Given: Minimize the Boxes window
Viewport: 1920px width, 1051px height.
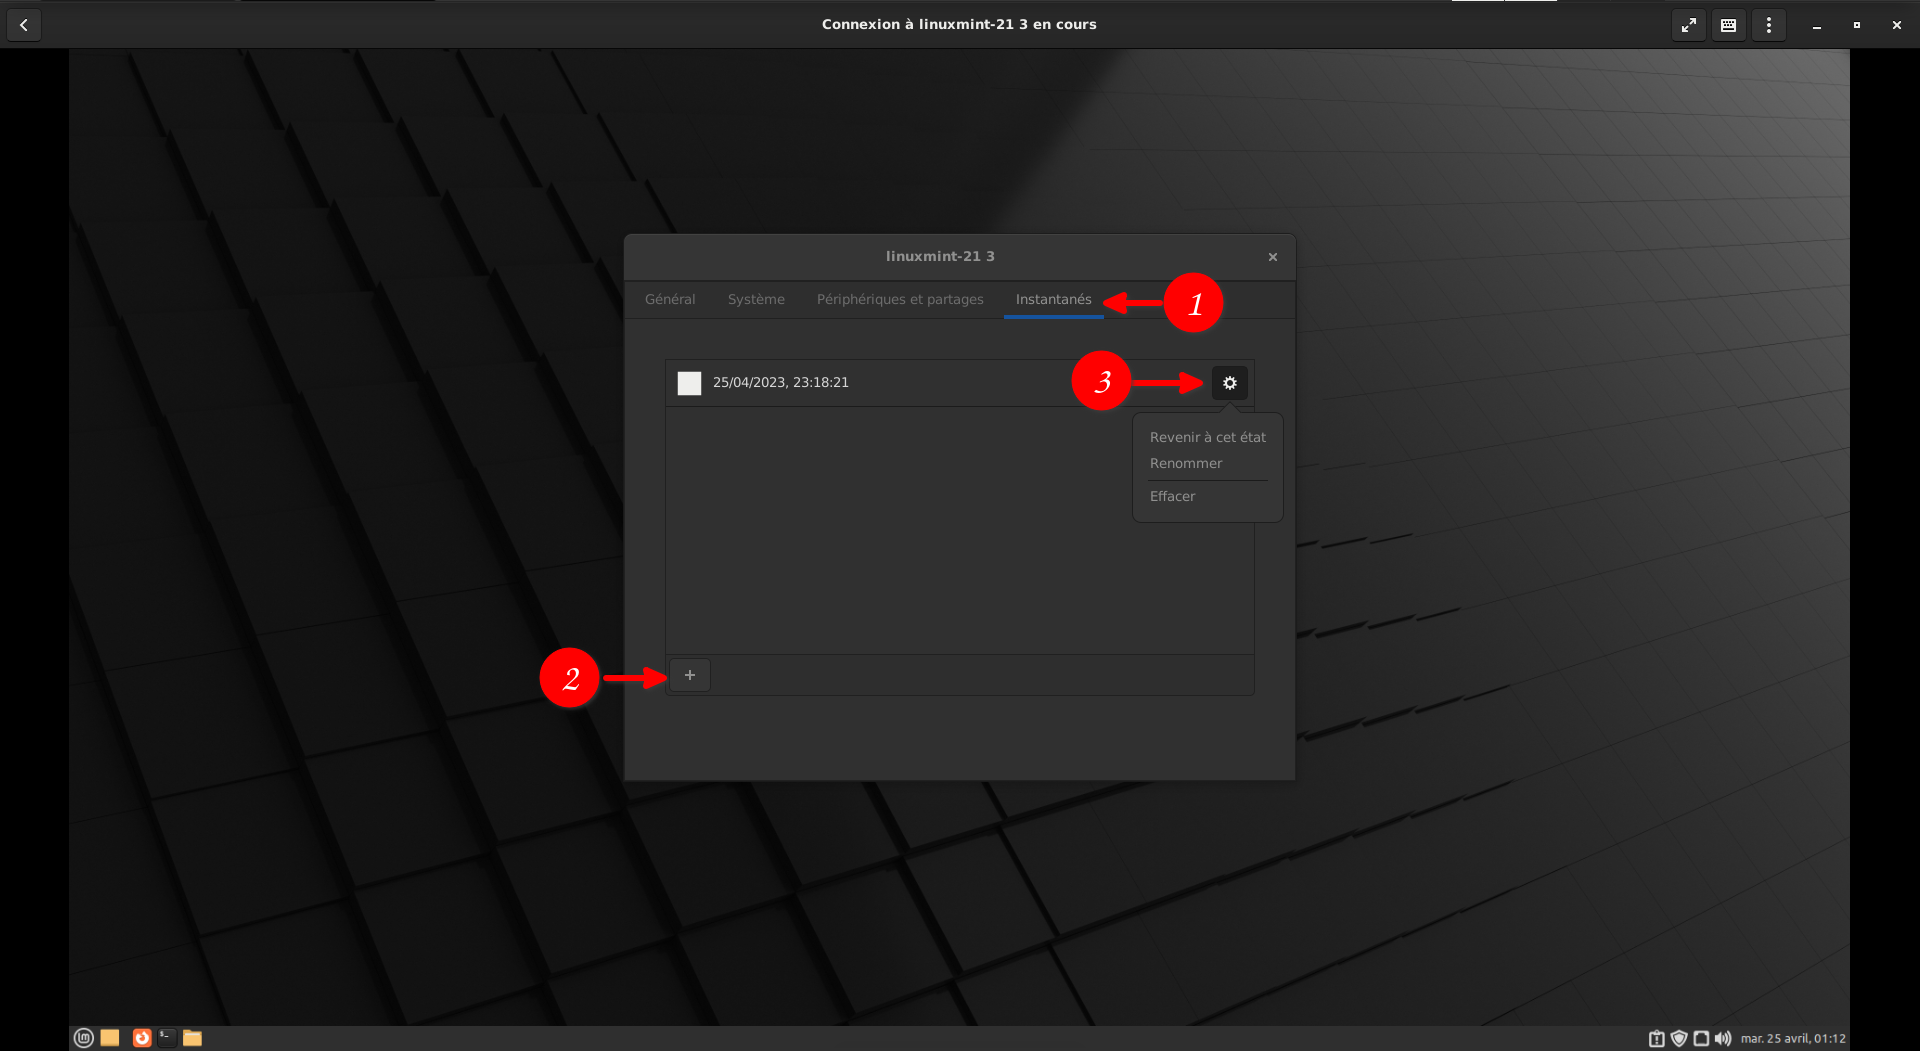Looking at the screenshot, I should coord(1817,25).
